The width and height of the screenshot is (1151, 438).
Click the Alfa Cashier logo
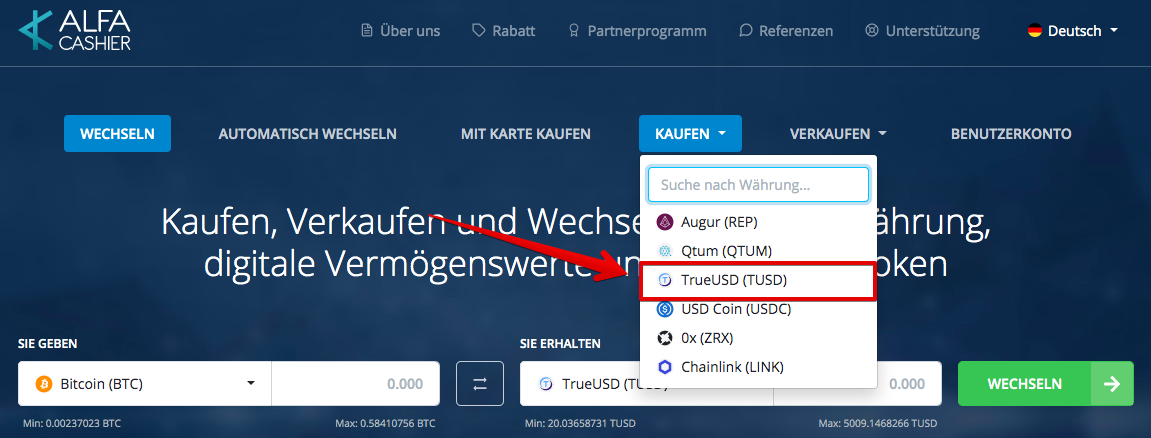(x=74, y=29)
